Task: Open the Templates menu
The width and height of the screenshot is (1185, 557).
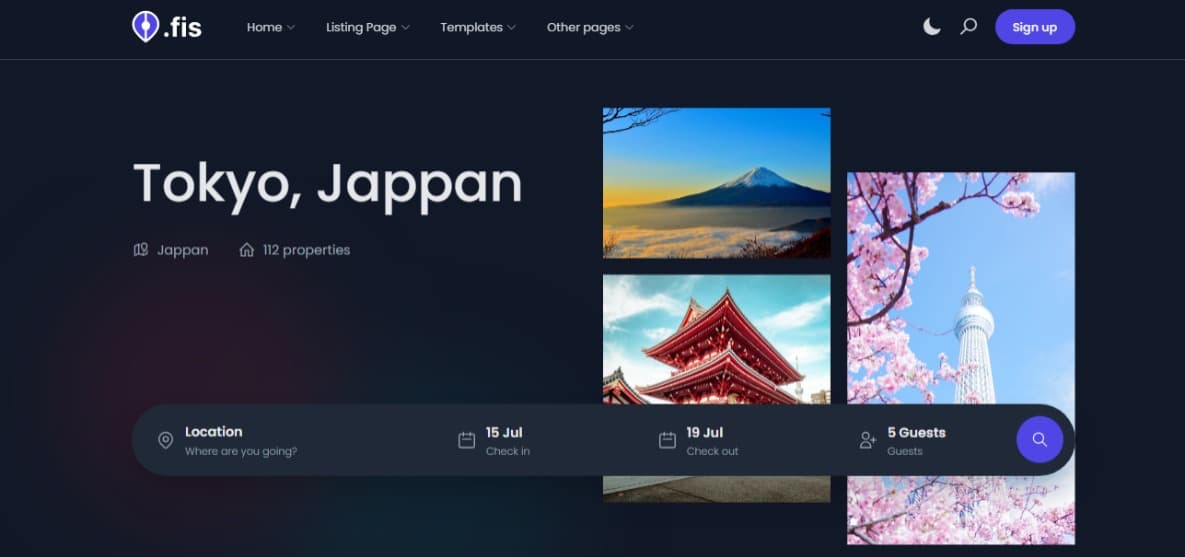Action: click(x=478, y=27)
